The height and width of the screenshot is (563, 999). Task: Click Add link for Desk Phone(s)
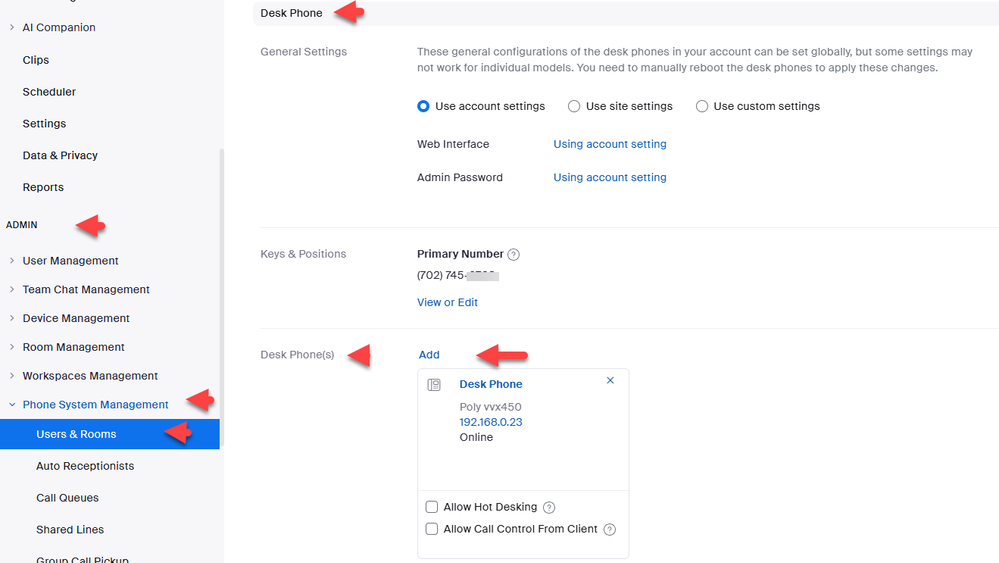(429, 355)
